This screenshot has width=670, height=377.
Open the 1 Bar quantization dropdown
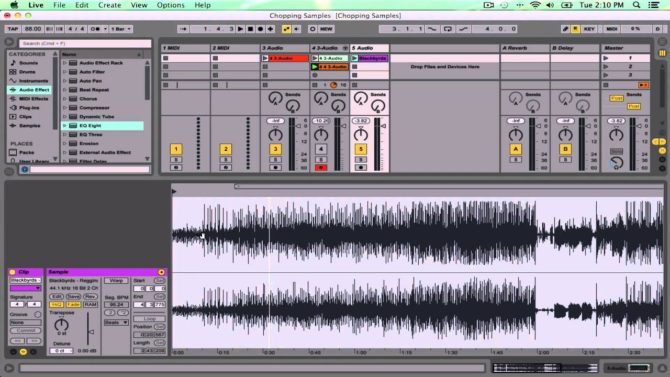(121, 29)
